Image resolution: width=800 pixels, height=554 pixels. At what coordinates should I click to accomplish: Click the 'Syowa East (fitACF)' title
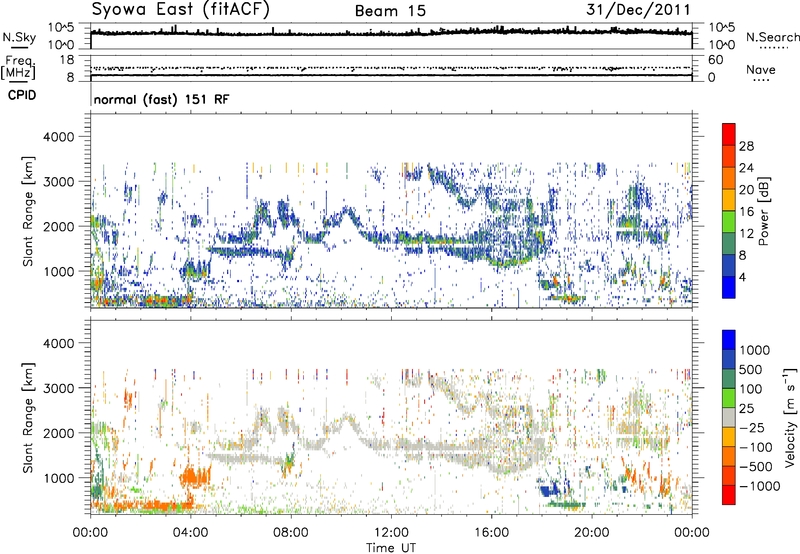point(181,10)
